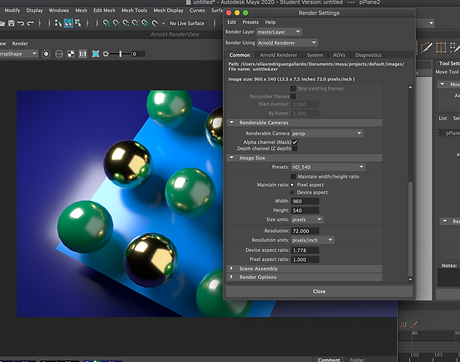Viewport: 460px width, 362px height.
Task: Select by component type mode icon
Action: pyautogui.click(x=78, y=23)
